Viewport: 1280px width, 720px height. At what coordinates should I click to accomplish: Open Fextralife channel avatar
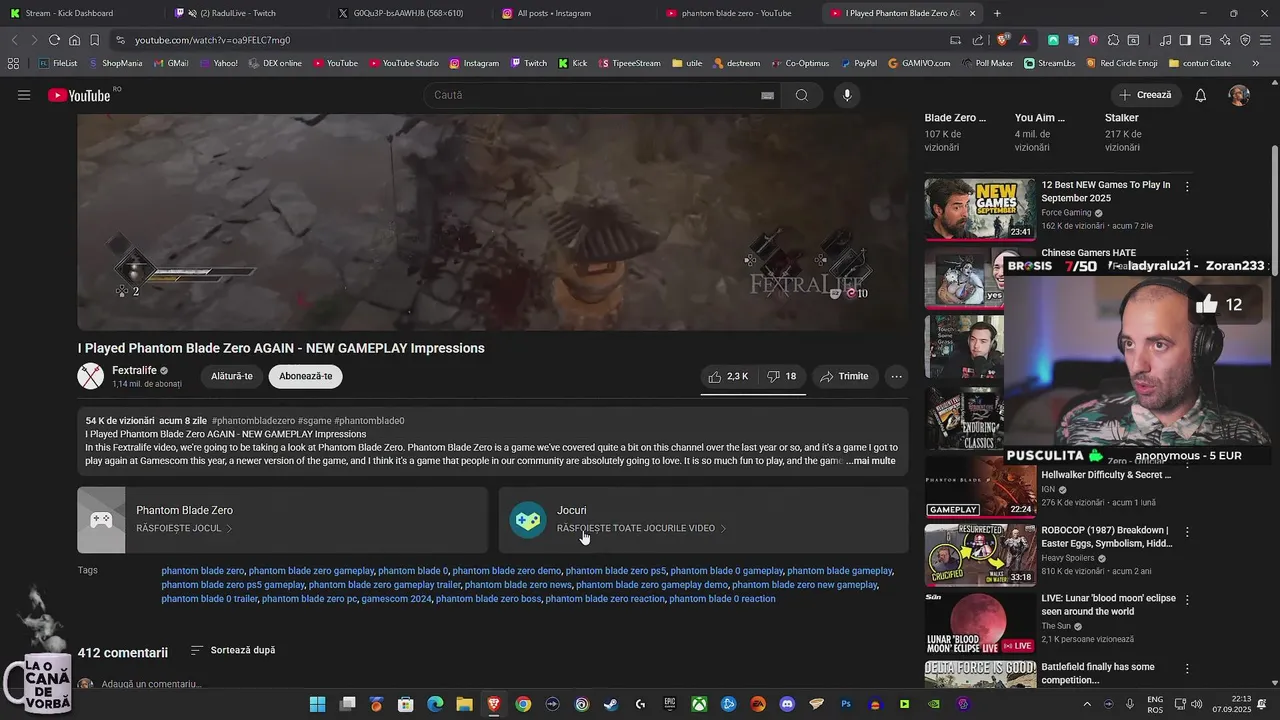[x=90, y=376]
